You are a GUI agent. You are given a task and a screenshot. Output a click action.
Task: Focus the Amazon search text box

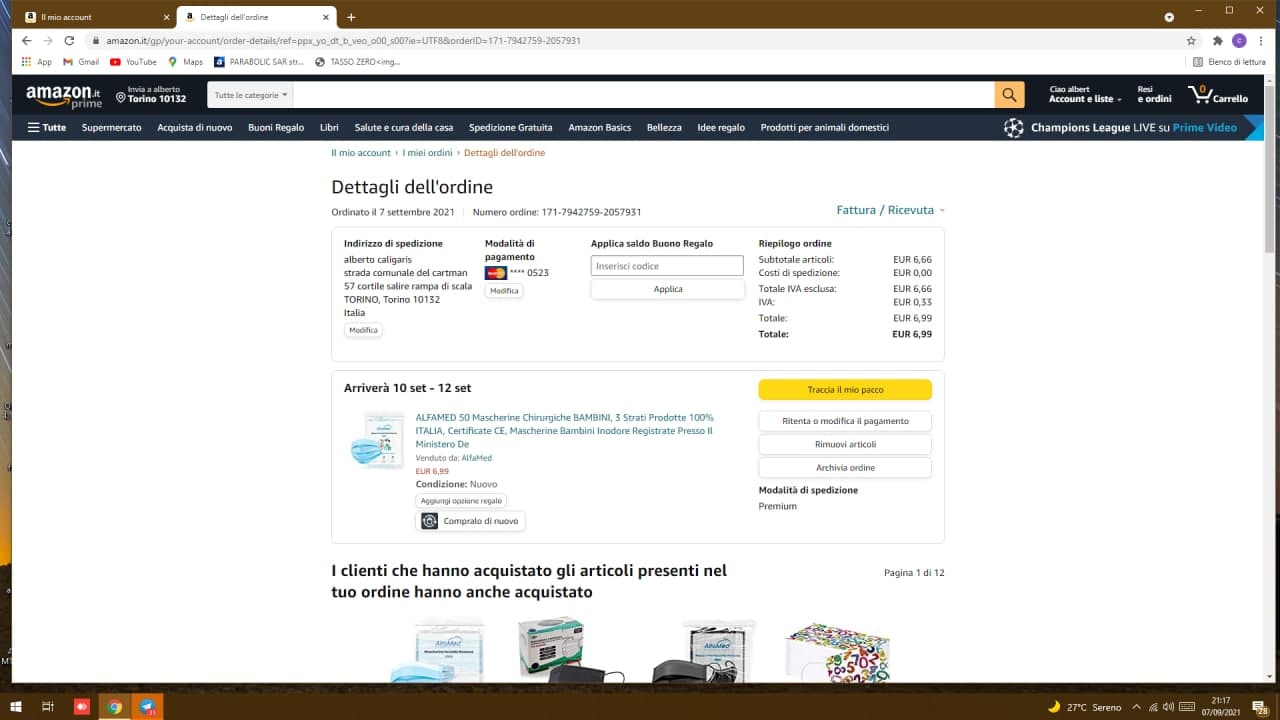644,95
